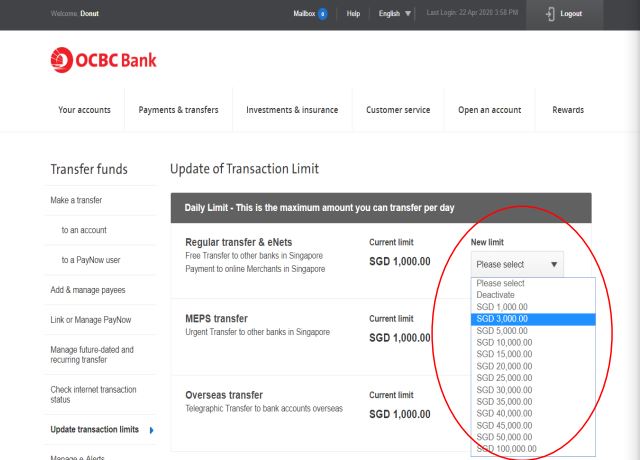This screenshot has width=640, height=460.
Task: Open the New limit Please select dropdown
Action: [x=517, y=265]
